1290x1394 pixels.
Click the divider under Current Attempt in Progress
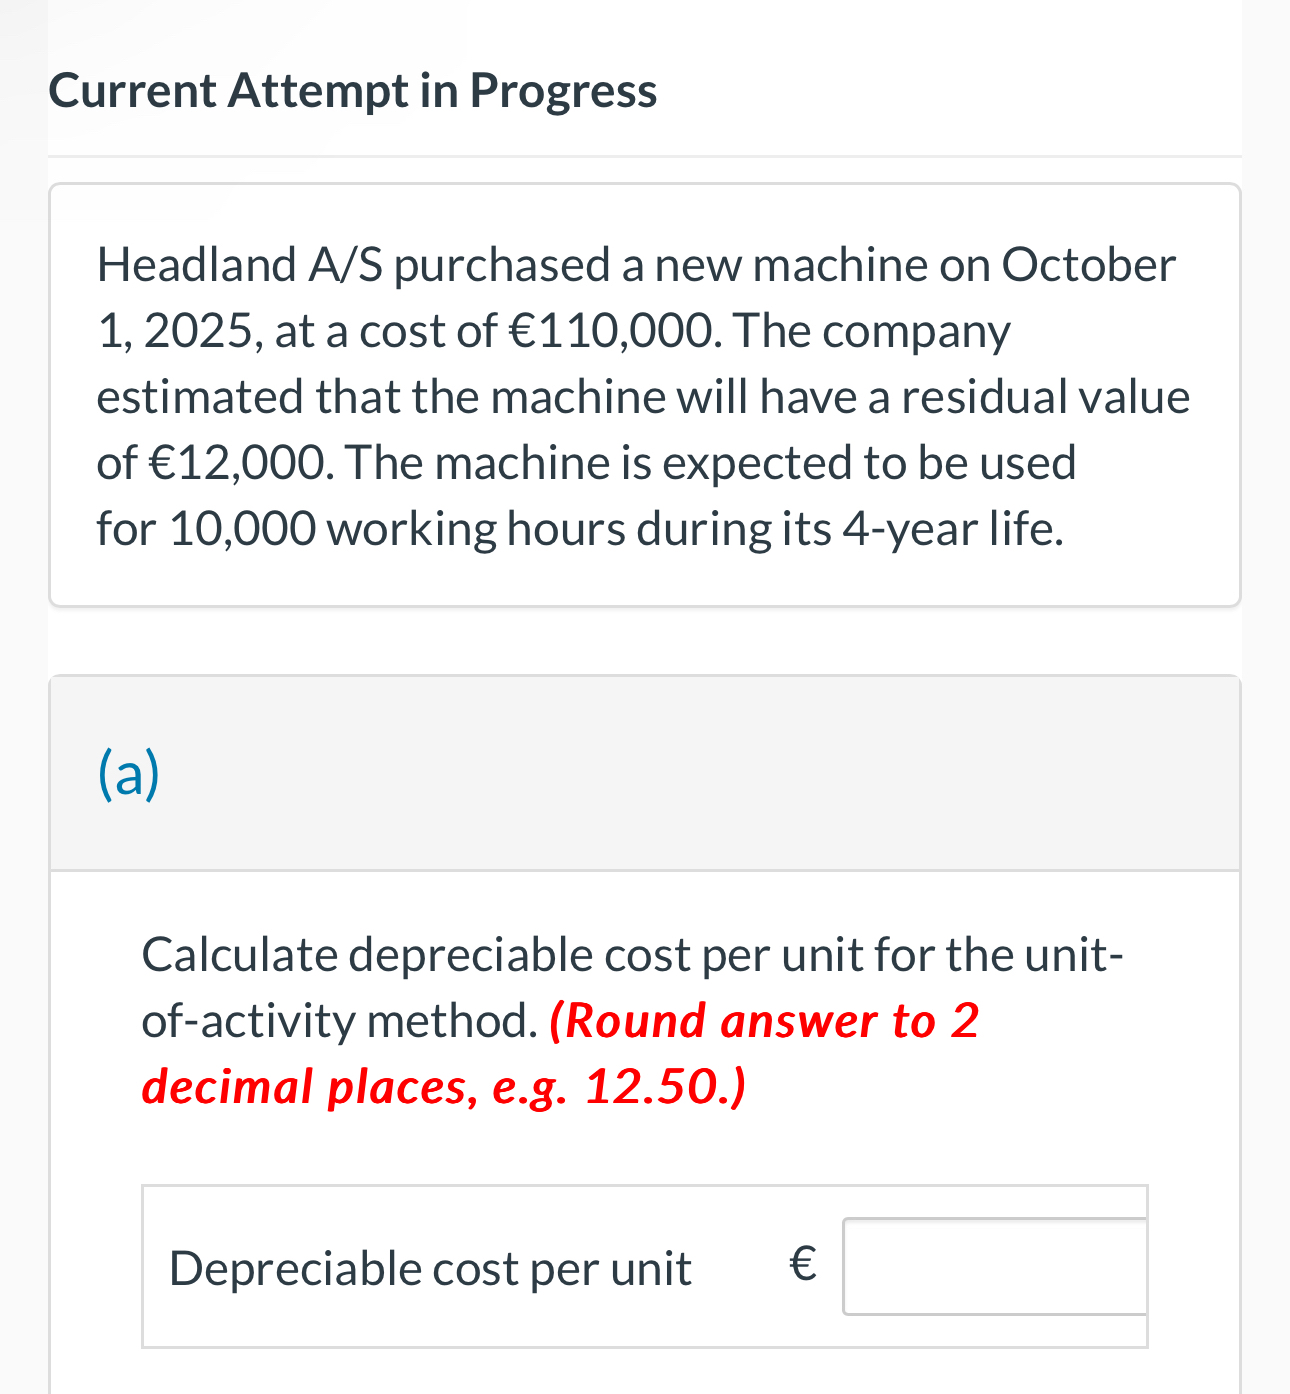pos(644,155)
